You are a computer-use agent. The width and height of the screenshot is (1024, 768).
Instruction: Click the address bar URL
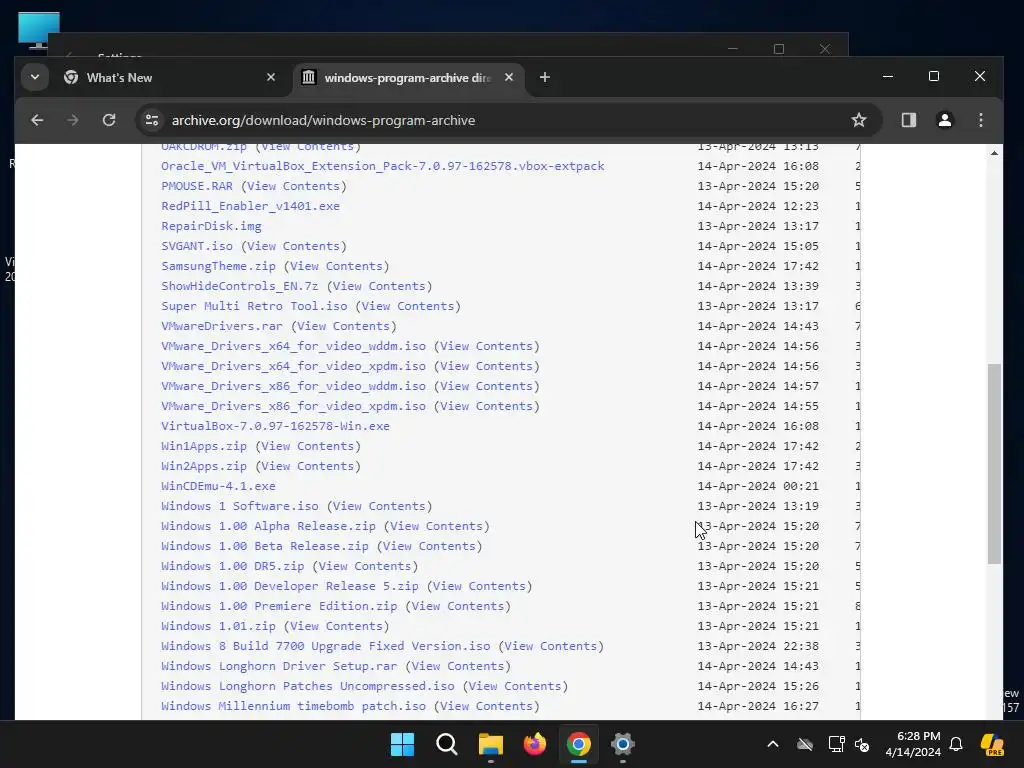coord(323,120)
